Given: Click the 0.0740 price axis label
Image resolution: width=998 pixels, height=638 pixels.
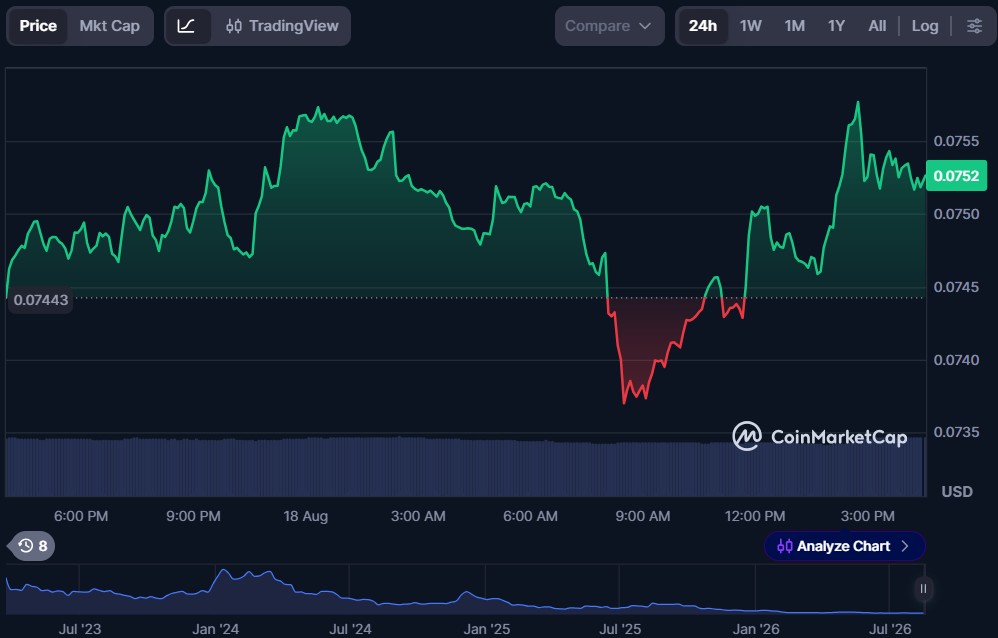Looking at the screenshot, I should point(956,360).
